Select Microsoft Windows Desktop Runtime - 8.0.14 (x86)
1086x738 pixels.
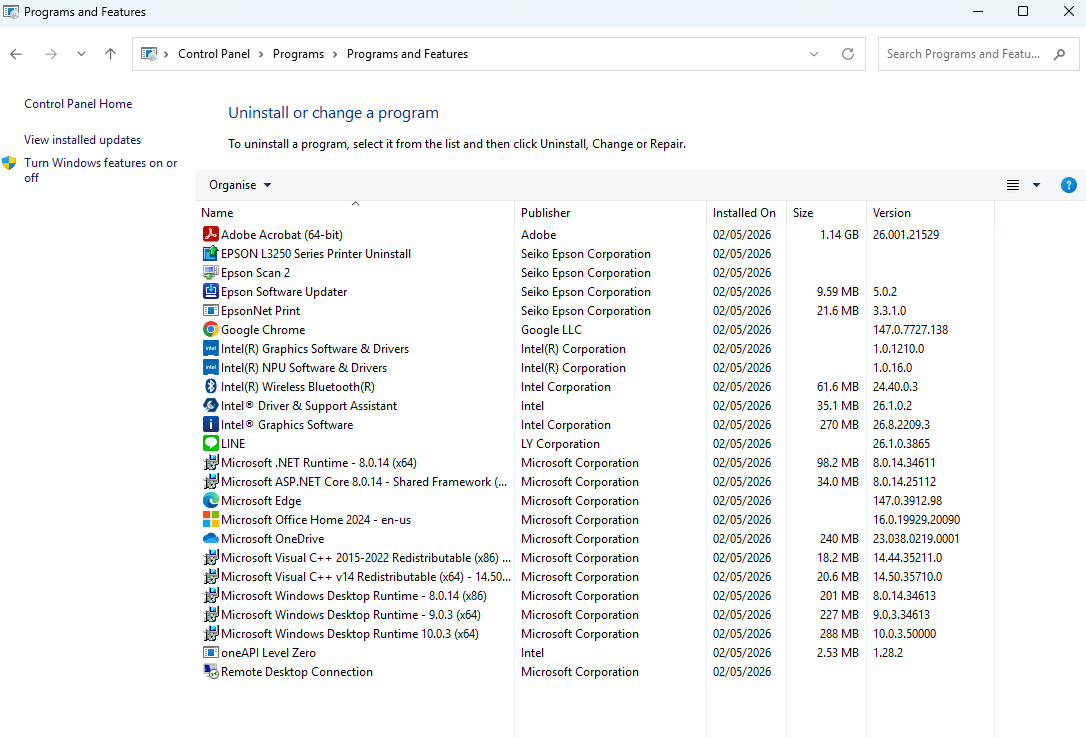(x=354, y=595)
